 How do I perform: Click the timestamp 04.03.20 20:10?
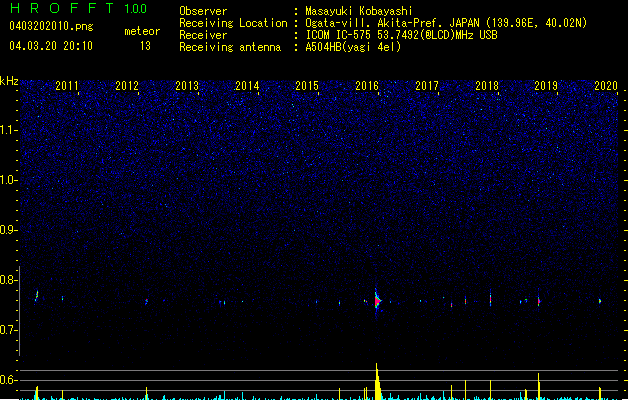(51, 46)
